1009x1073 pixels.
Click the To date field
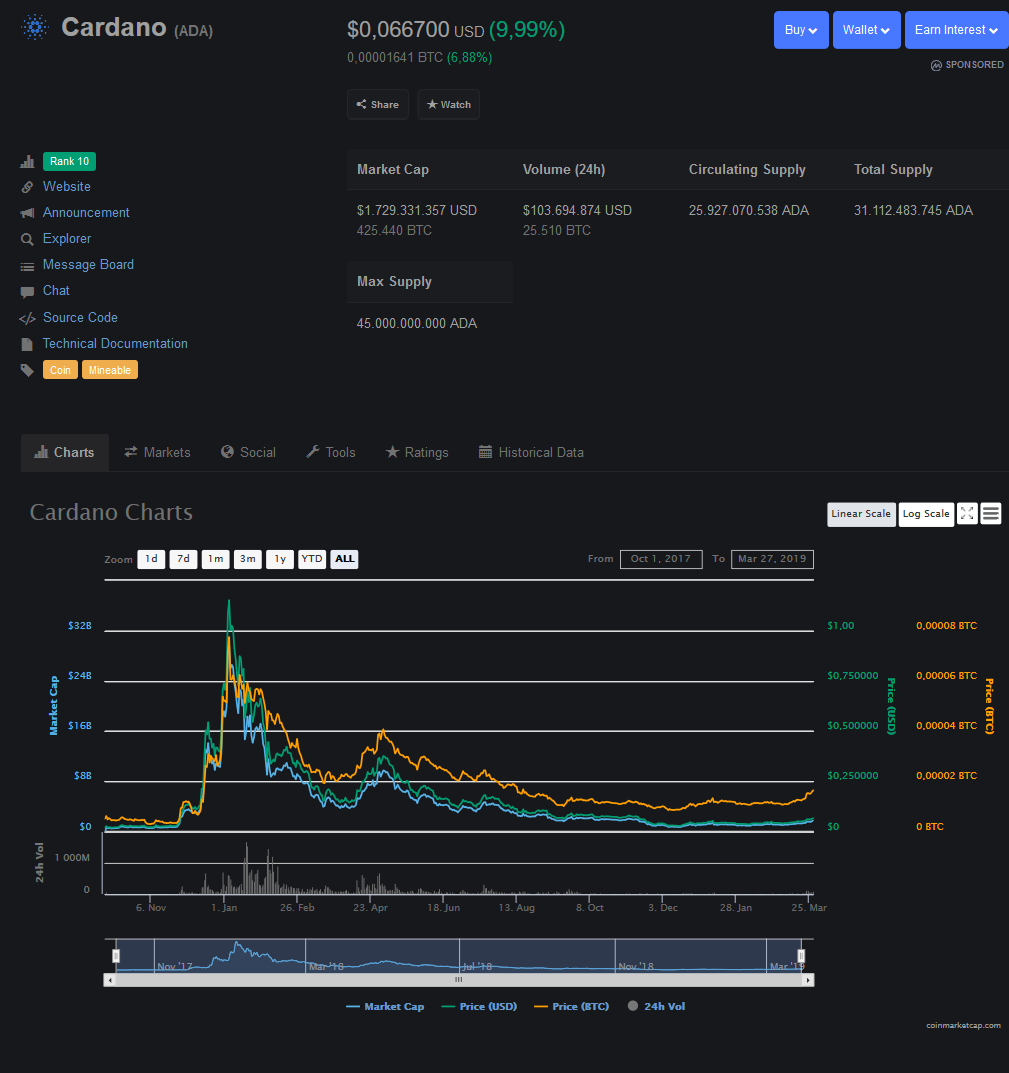(772, 559)
